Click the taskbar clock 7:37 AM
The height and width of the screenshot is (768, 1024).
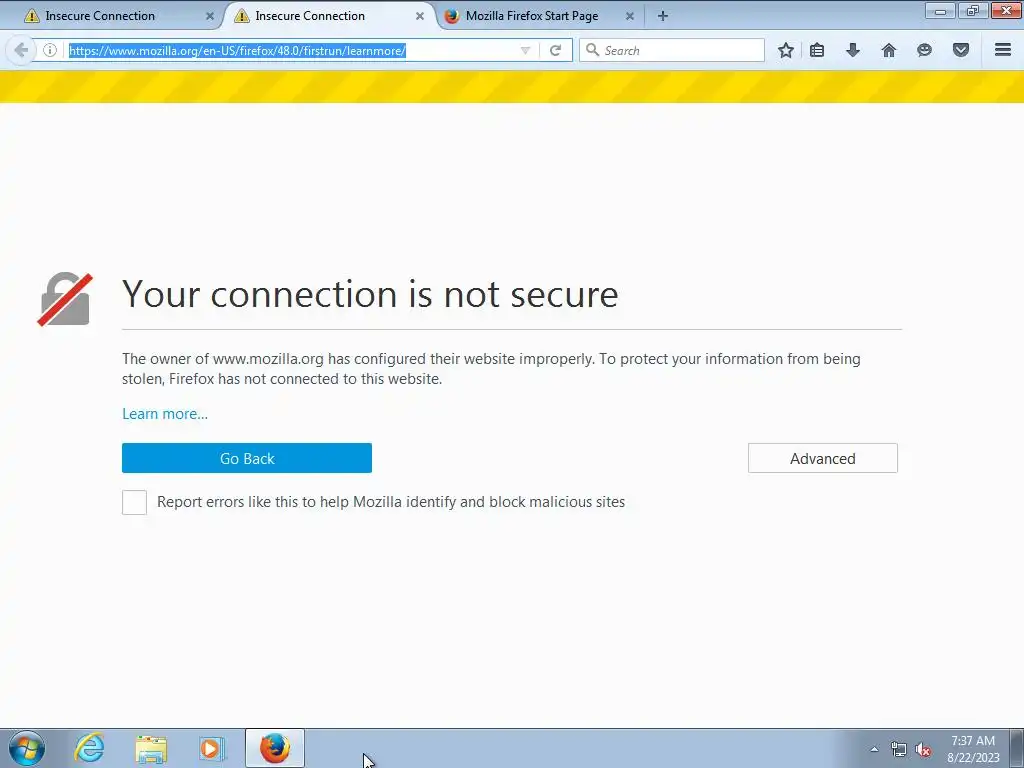tap(973, 741)
